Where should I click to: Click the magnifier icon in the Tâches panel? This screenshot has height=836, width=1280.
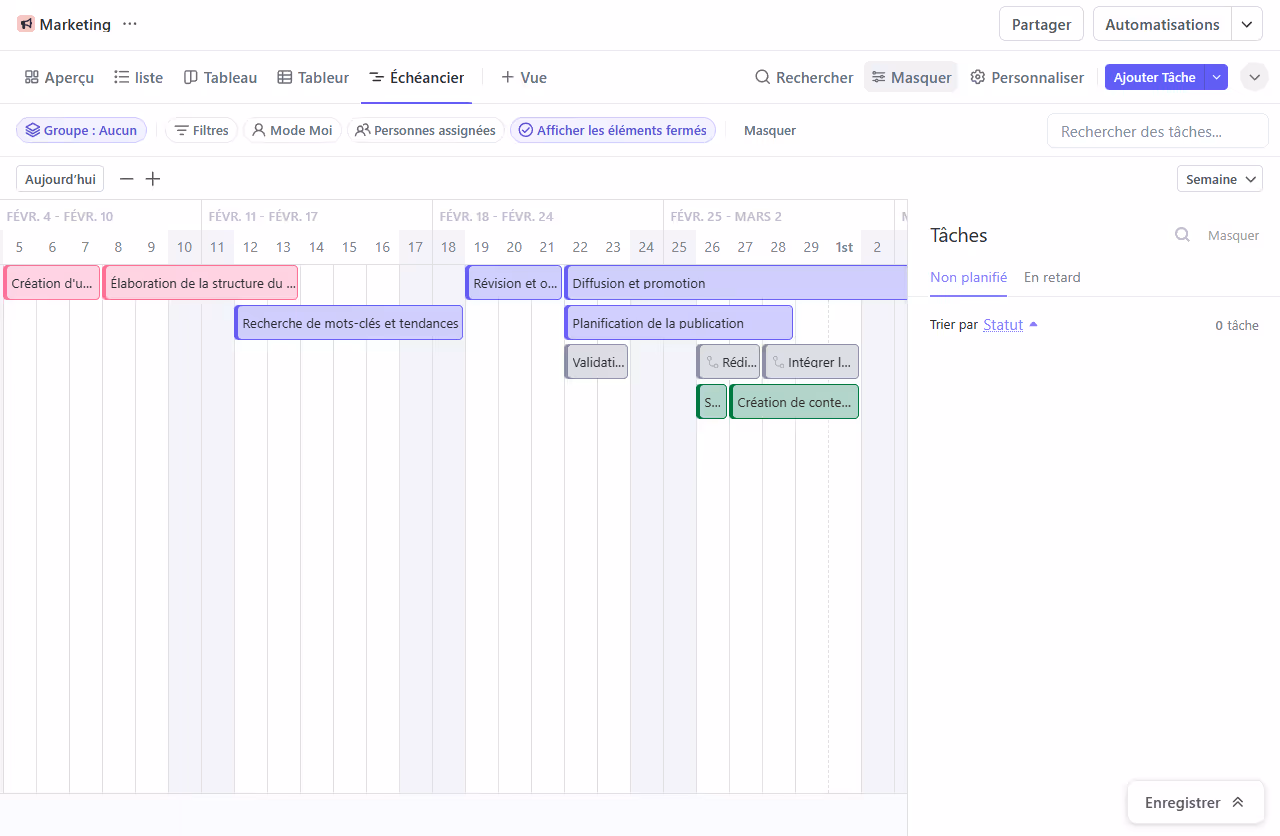click(x=1182, y=234)
